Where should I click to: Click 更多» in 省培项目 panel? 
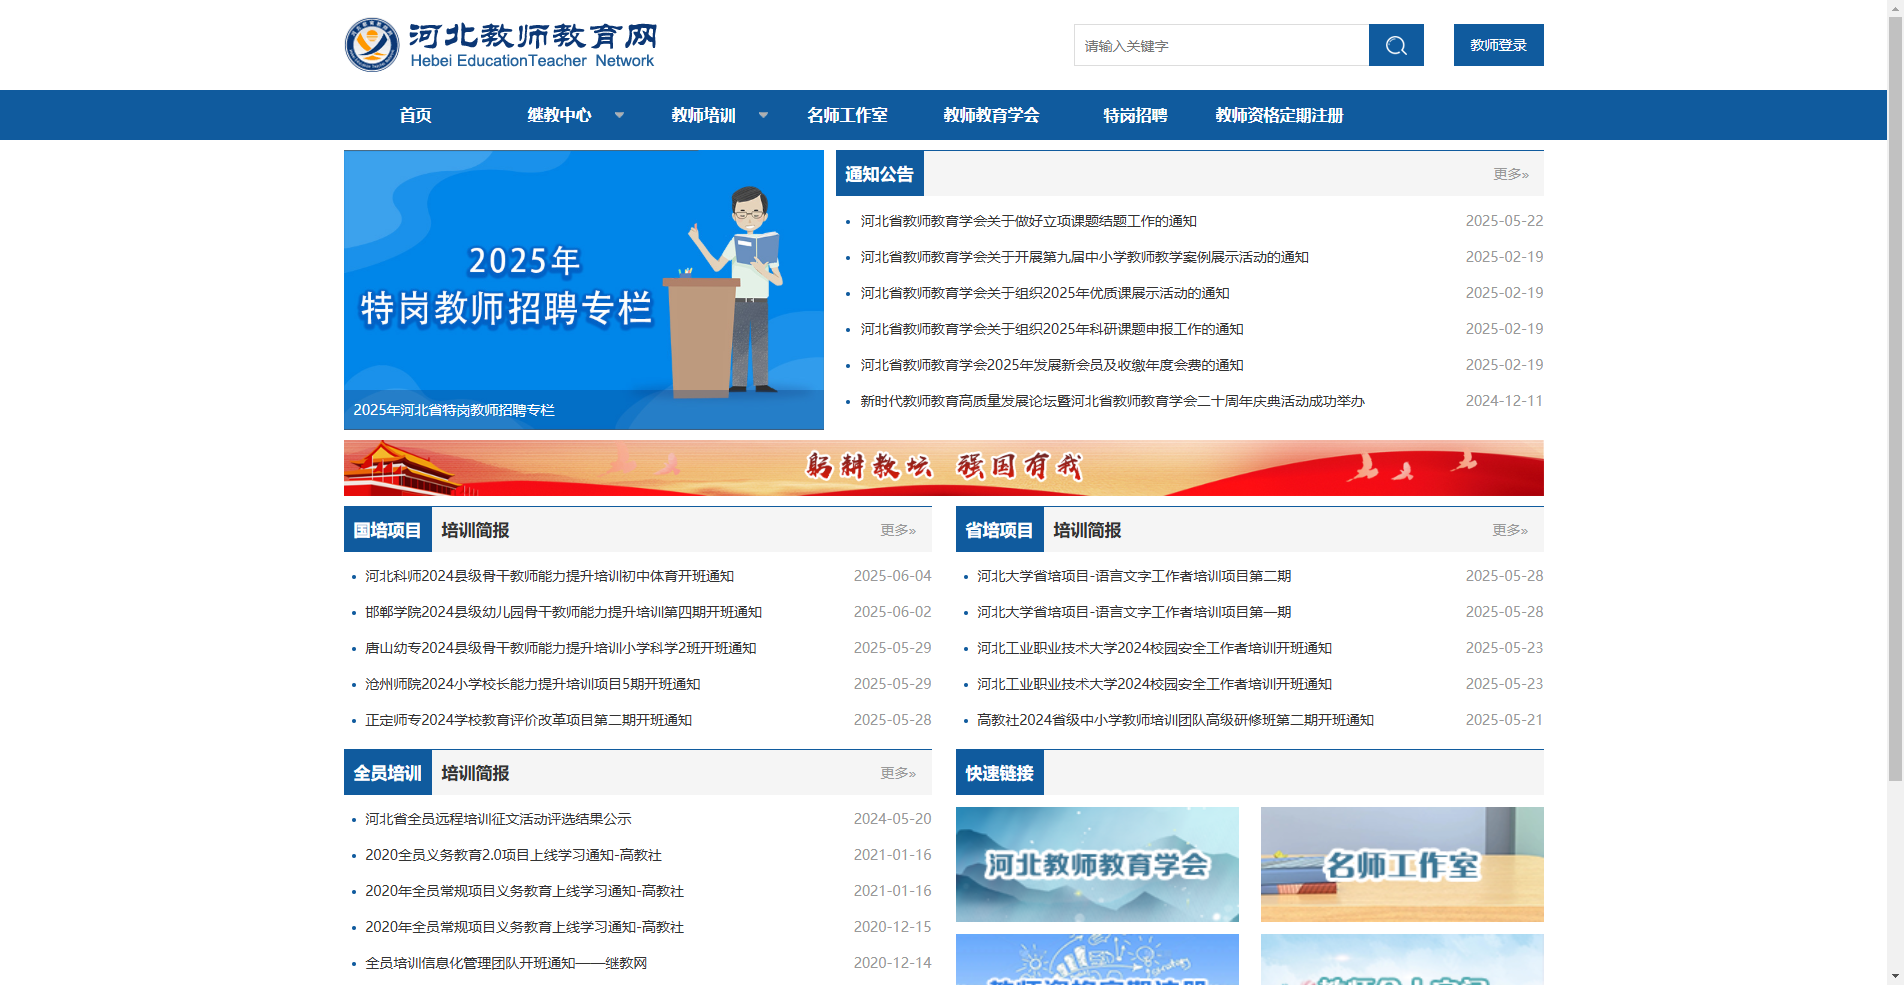[1509, 530]
